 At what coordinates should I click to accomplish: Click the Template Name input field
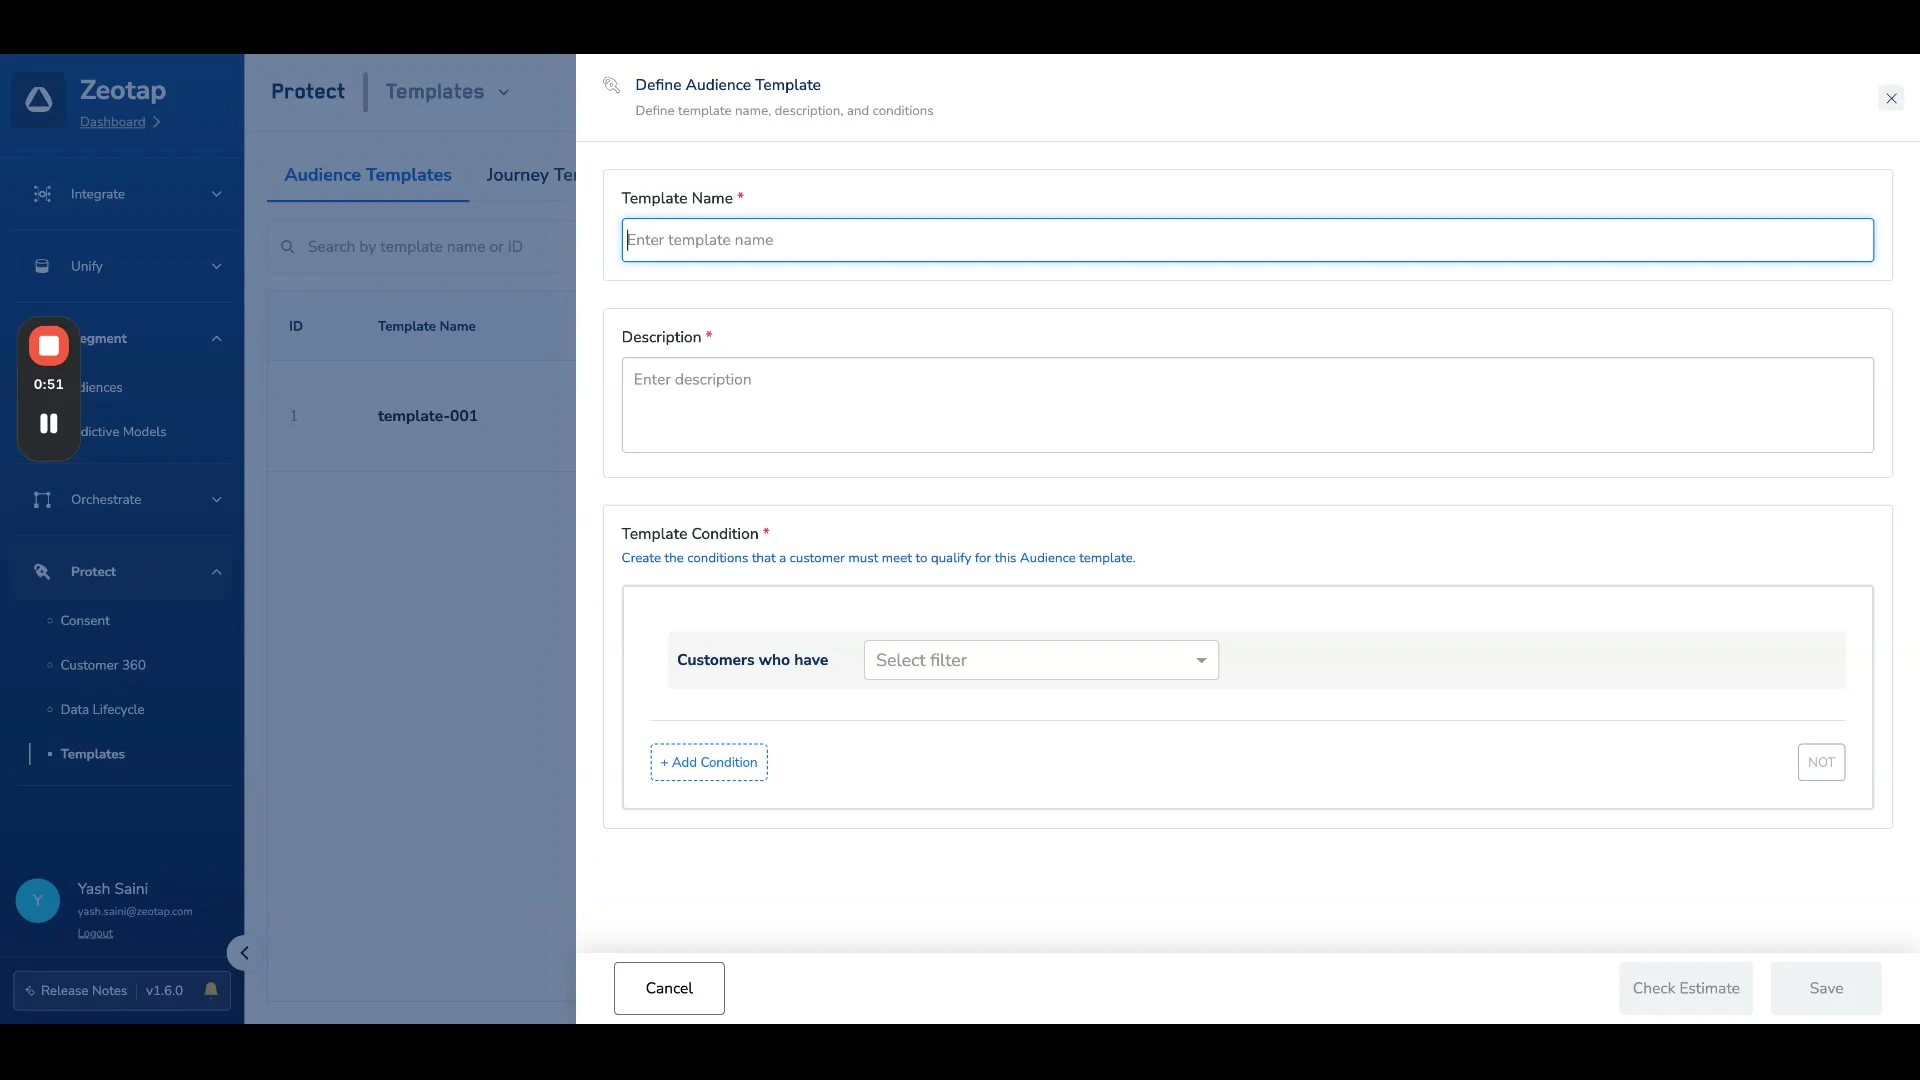pyautogui.click(x=1246, y=240)
